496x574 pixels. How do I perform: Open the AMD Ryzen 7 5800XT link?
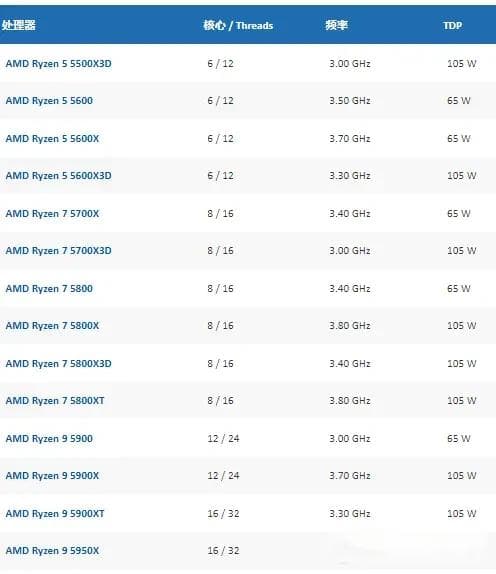point(55,401)
